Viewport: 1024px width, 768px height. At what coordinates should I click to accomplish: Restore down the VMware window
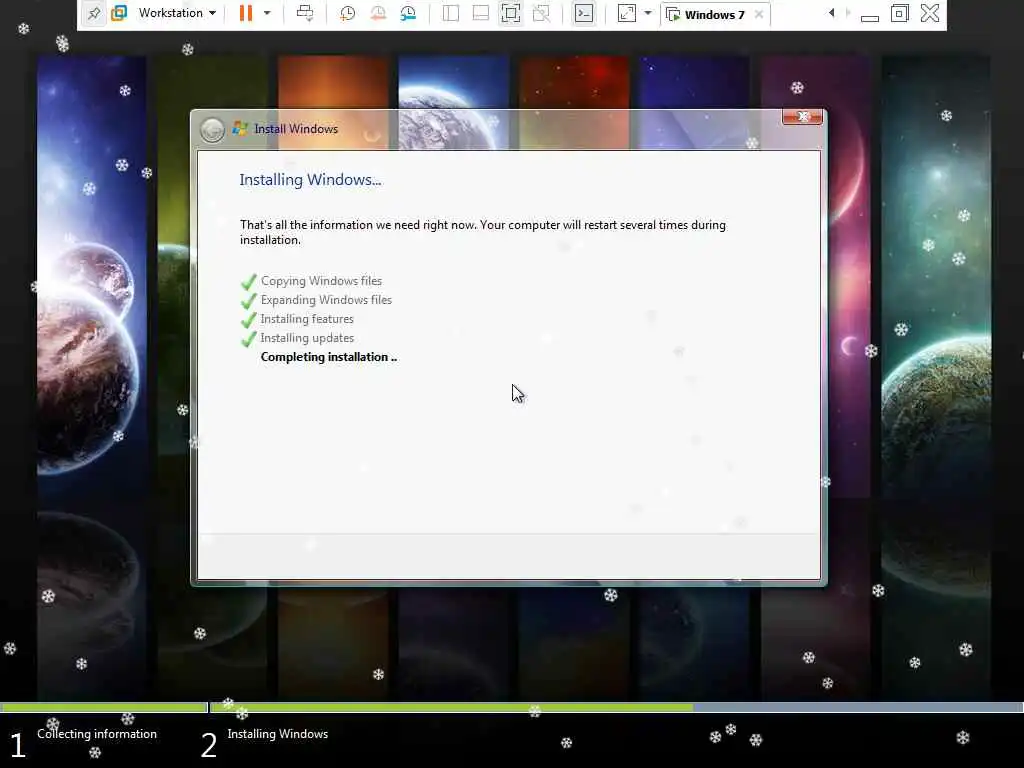click(x=899, y=13)
